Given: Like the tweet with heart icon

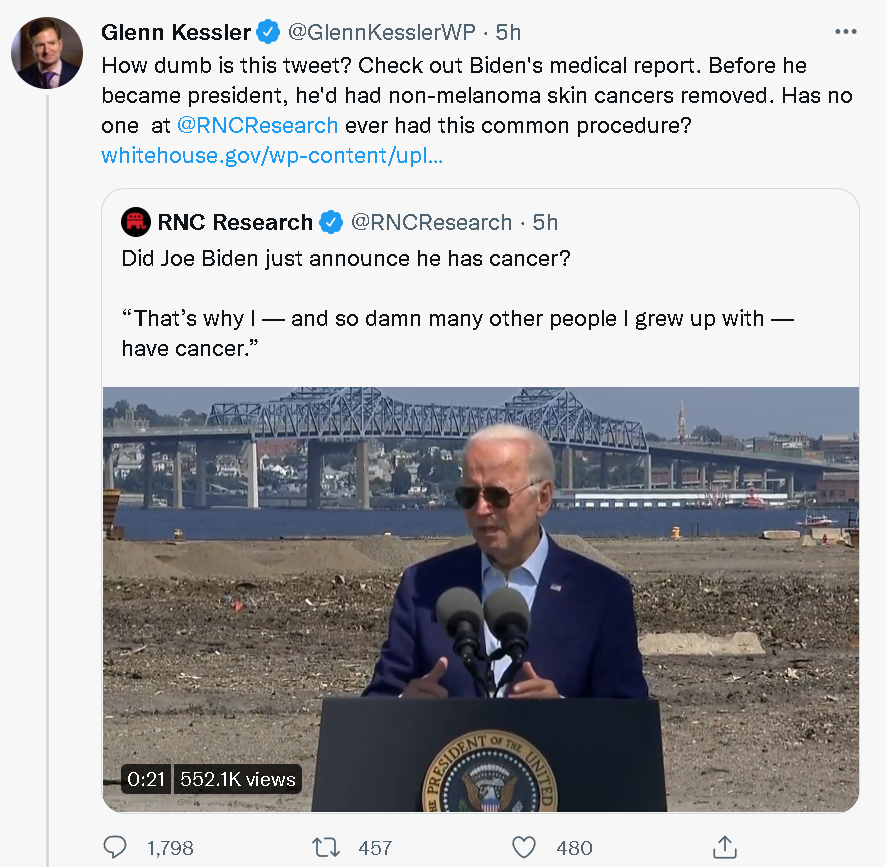Looking at the screenshot, I should pyautogui.click(x=523, y=847).
